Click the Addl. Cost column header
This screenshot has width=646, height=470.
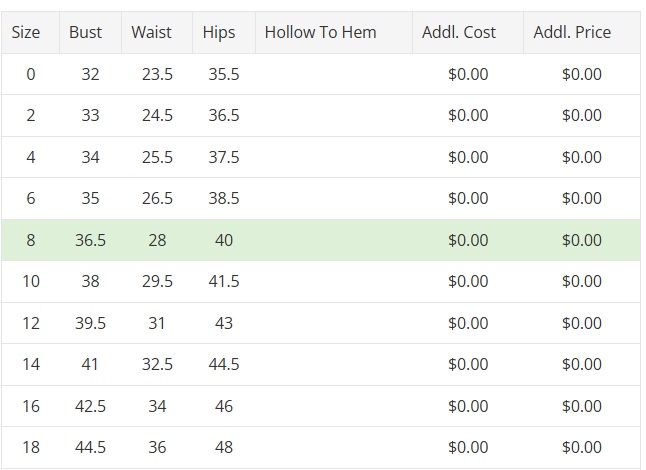(459, 32)
